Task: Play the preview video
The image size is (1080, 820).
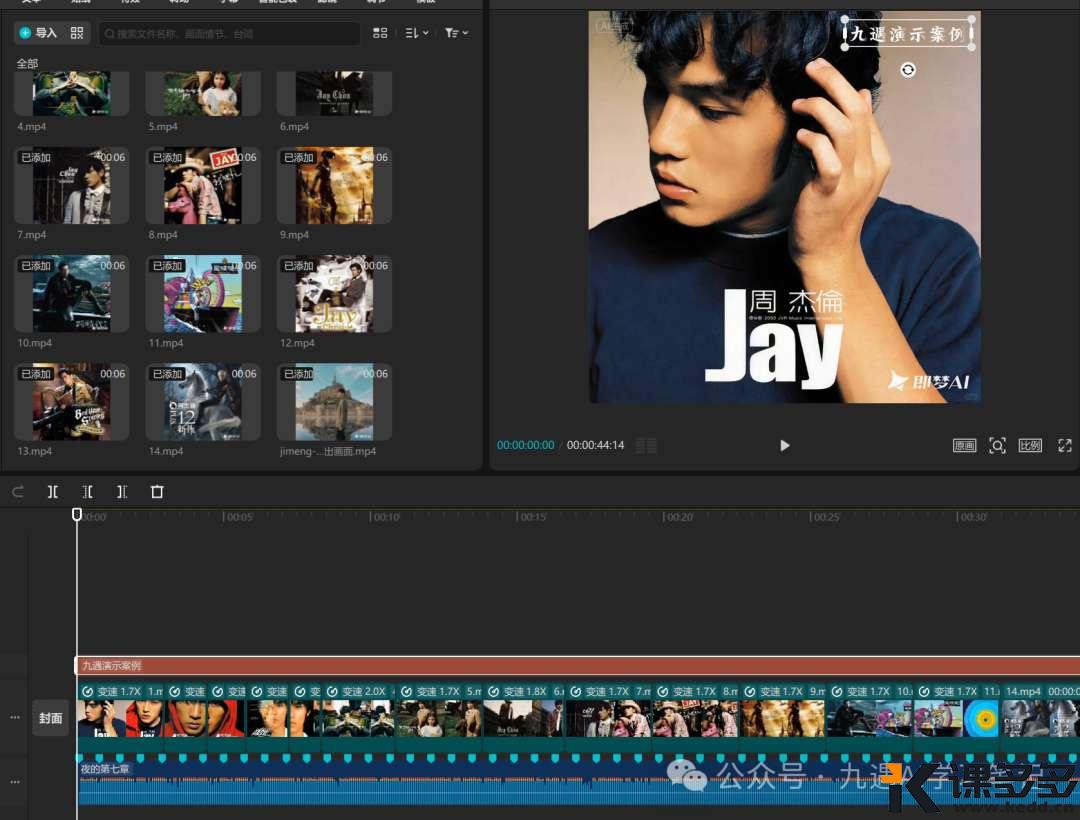Action: tap(785, 445)
